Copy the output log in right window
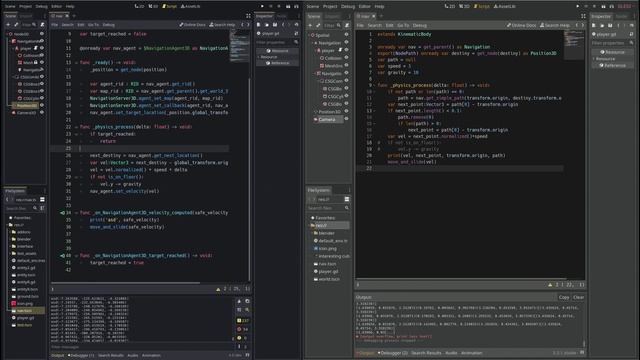 pos(564,297)
